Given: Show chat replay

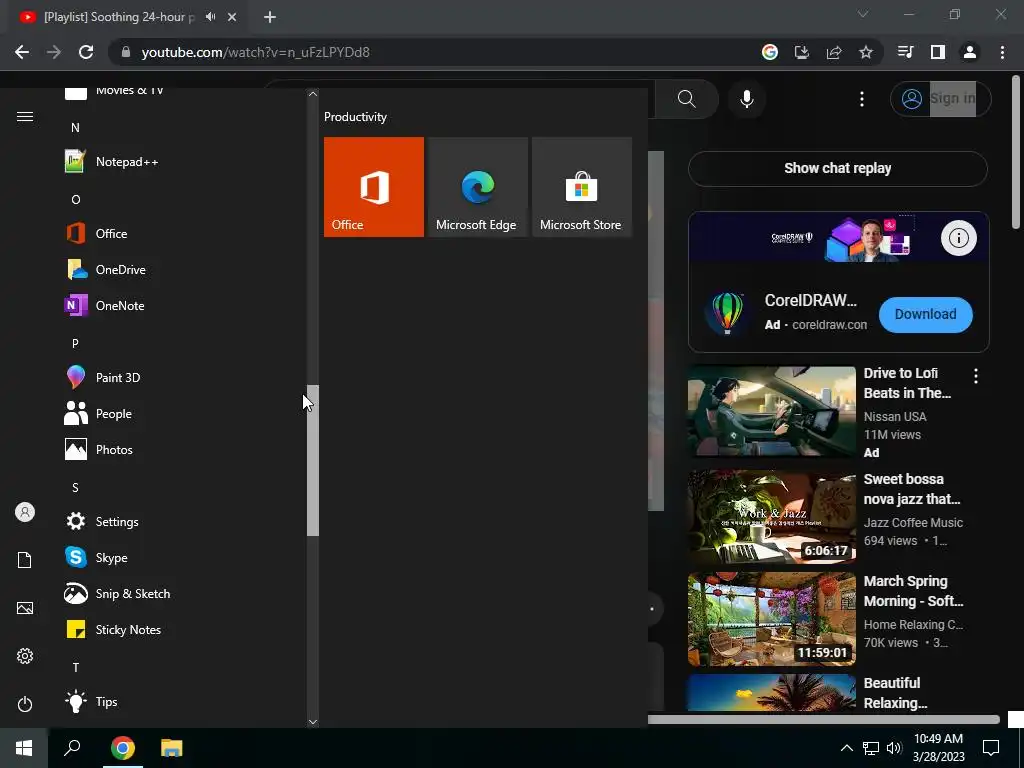Looking at the screenshot, I should (x=837, y=168).
